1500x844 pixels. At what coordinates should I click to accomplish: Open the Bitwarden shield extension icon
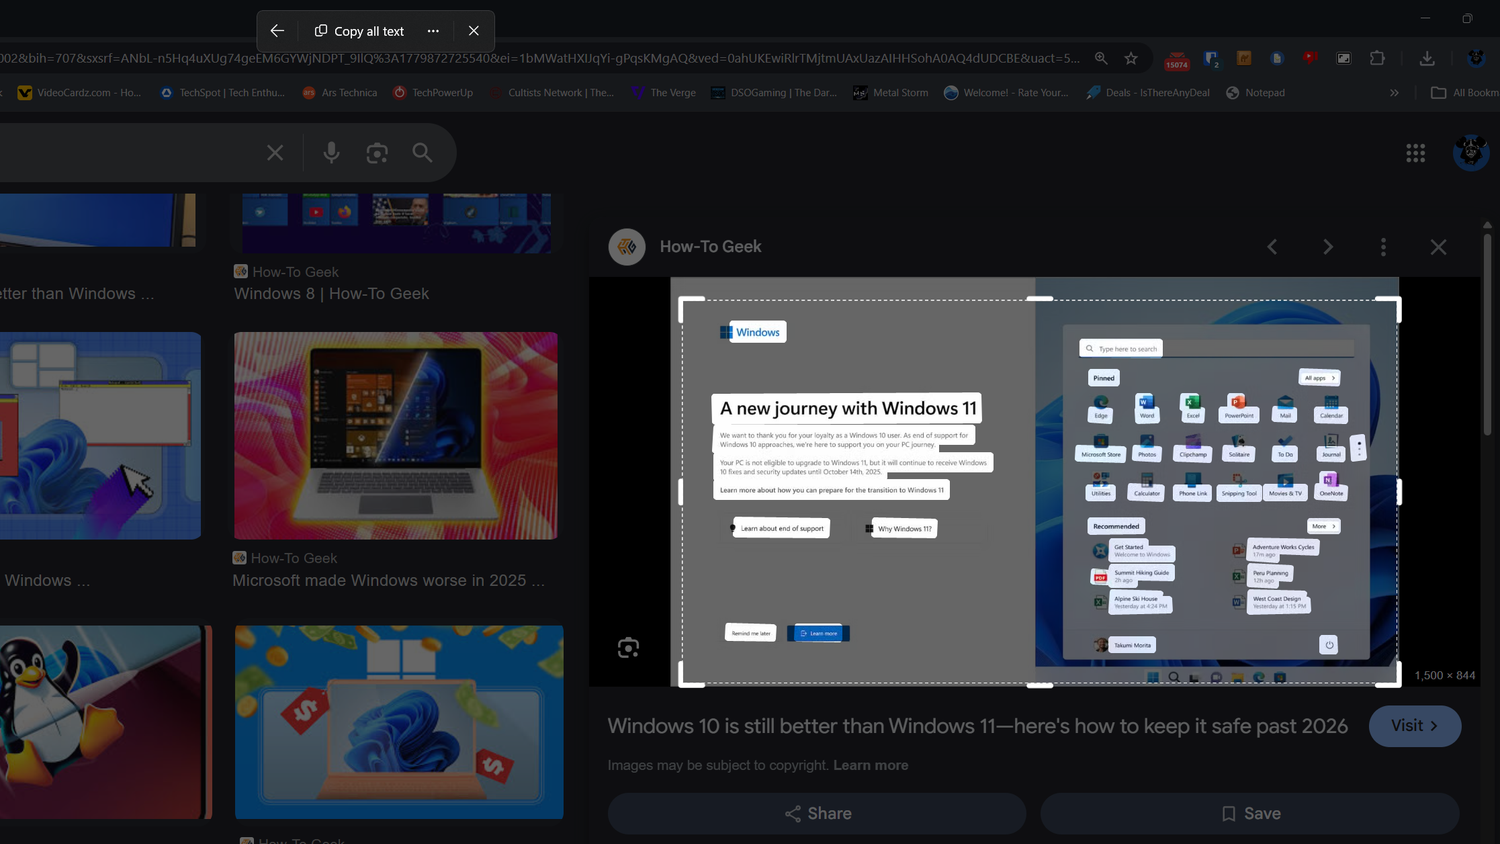(x=1211, y=58)
